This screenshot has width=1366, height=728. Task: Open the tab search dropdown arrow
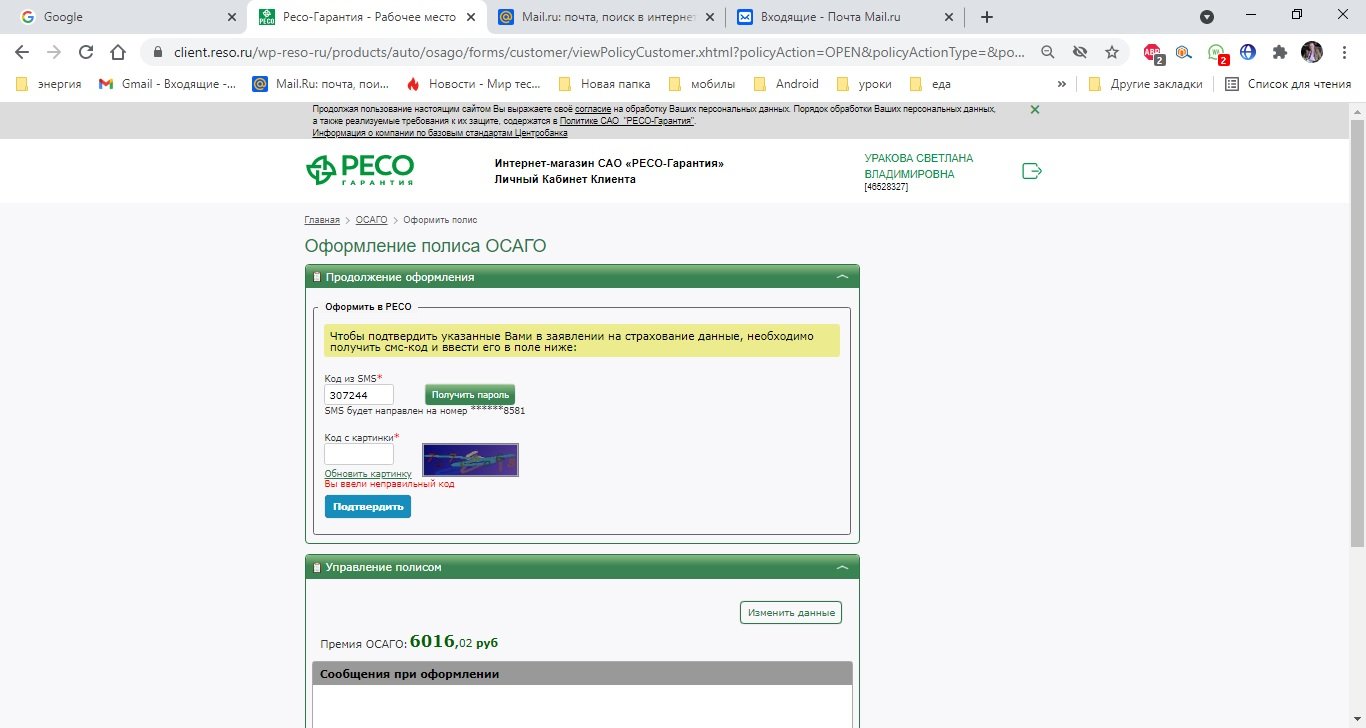tap(1207, 17)
